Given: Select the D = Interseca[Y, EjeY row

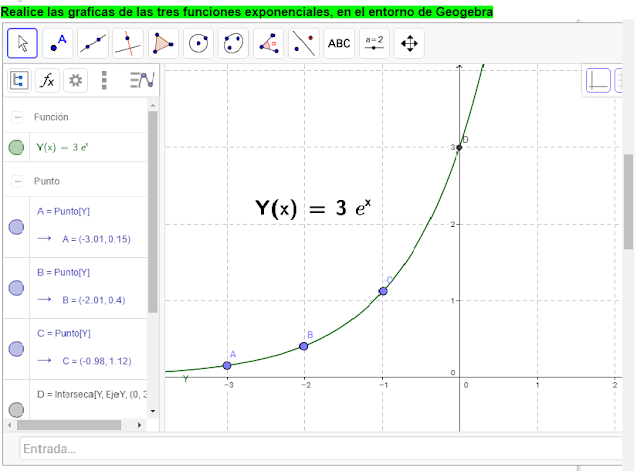Looking at the screenshot, I should click(x=92, y=394).
